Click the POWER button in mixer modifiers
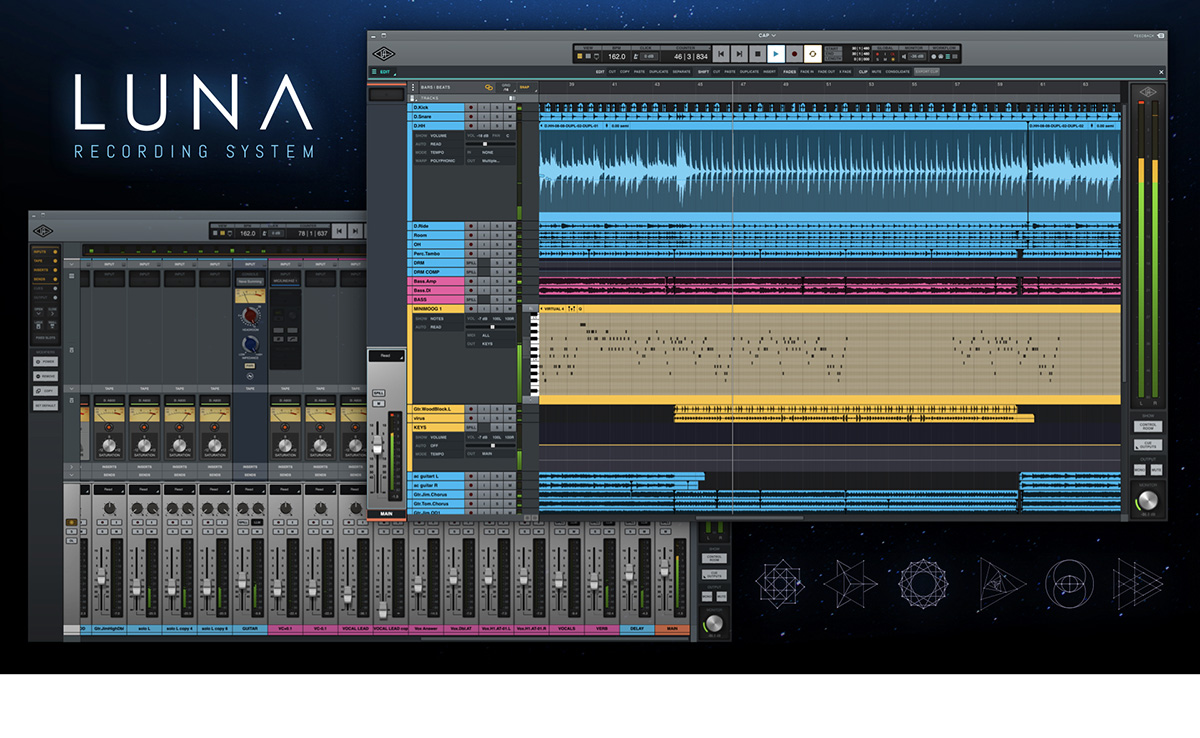The width and height of the screenshot is (1200, 738). [x=46, y=362]
